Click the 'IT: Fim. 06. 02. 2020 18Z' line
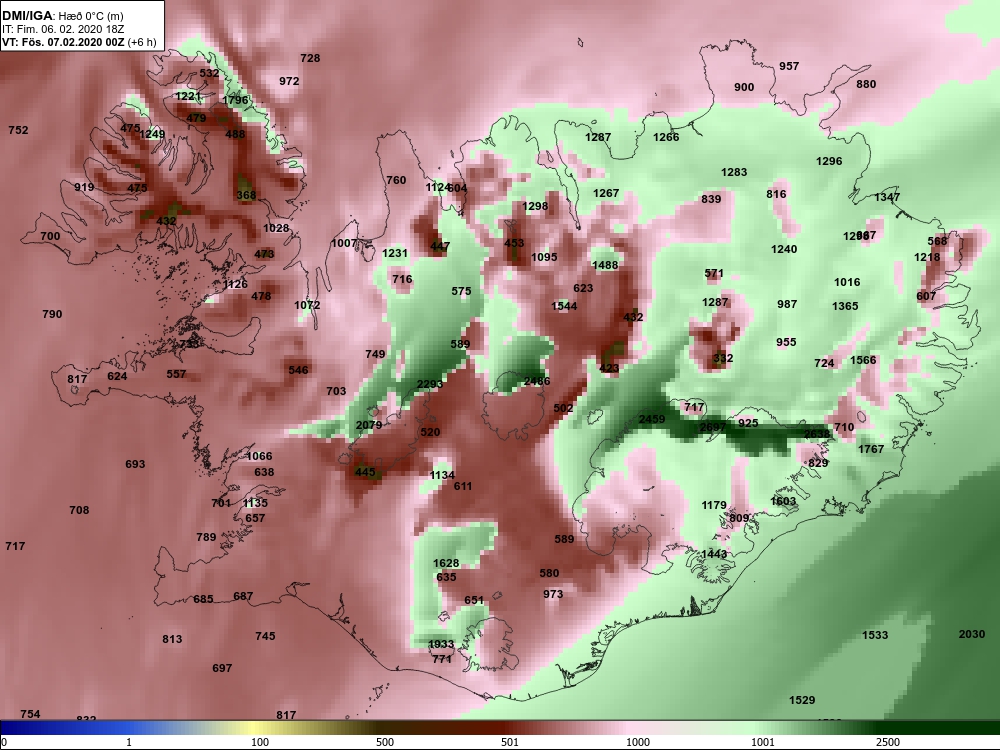This screenshot has height=750, width=1000. [62, 29]
